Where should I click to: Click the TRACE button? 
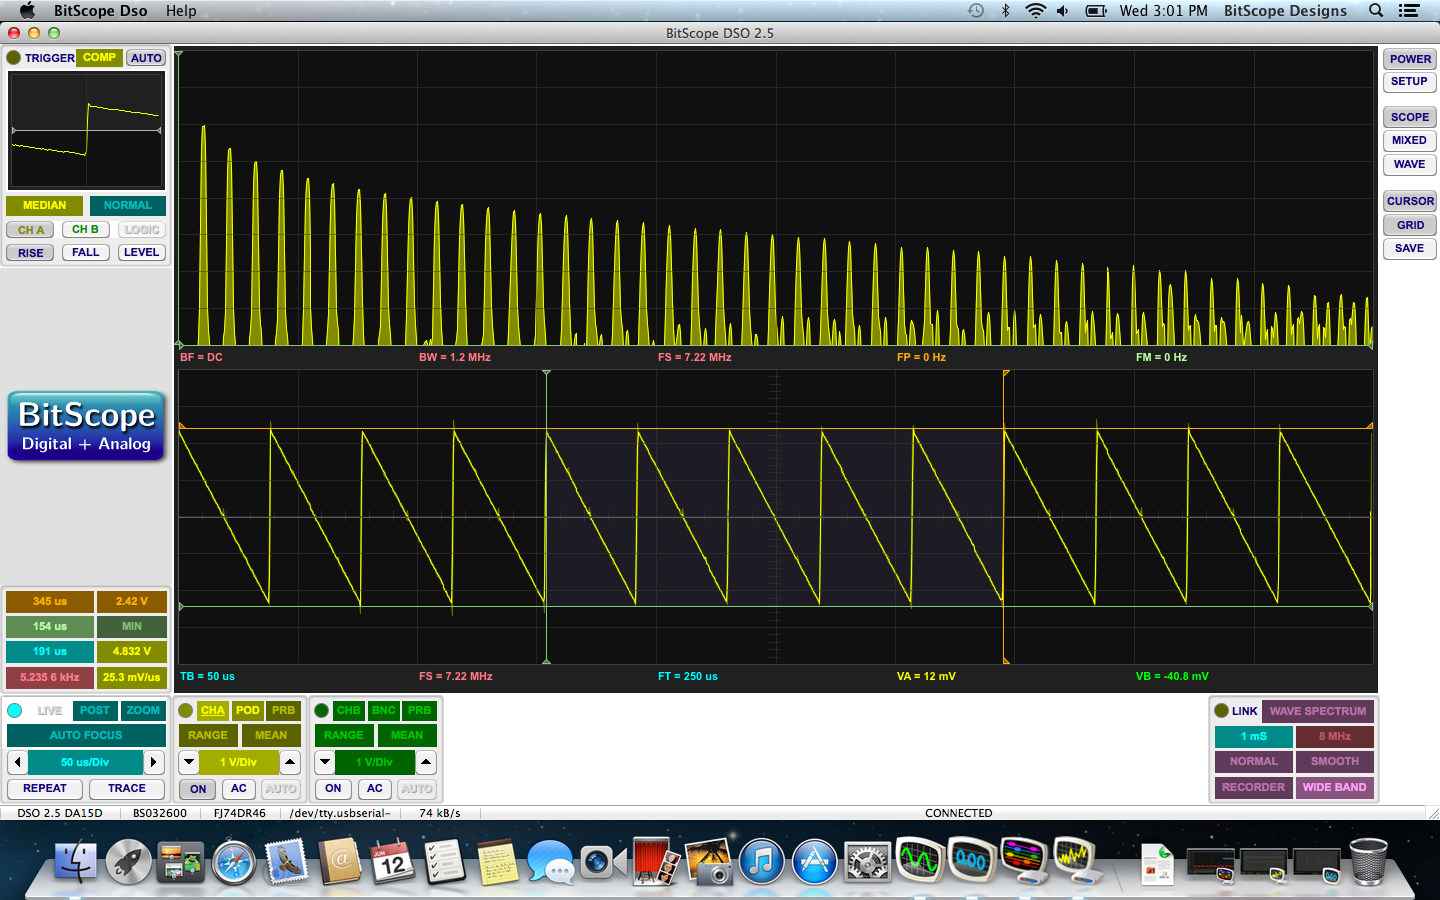pyautogui.click(x=127, y=789)
